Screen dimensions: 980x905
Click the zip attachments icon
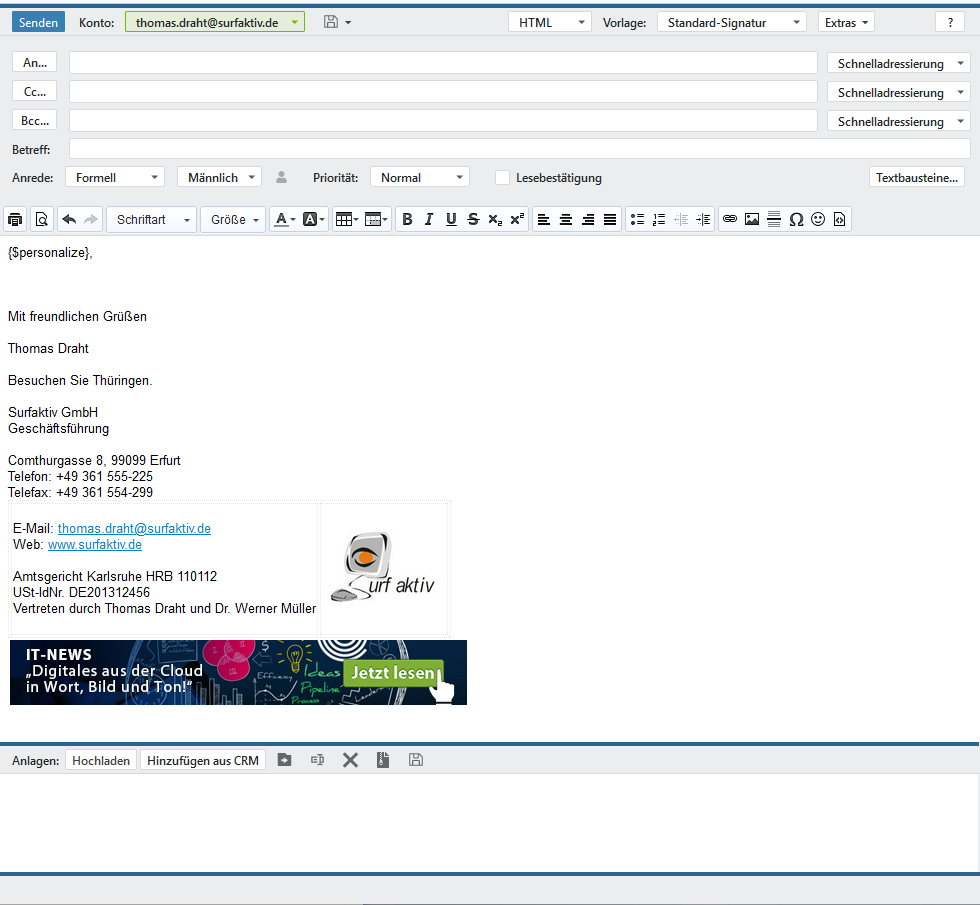coord(382,760)
